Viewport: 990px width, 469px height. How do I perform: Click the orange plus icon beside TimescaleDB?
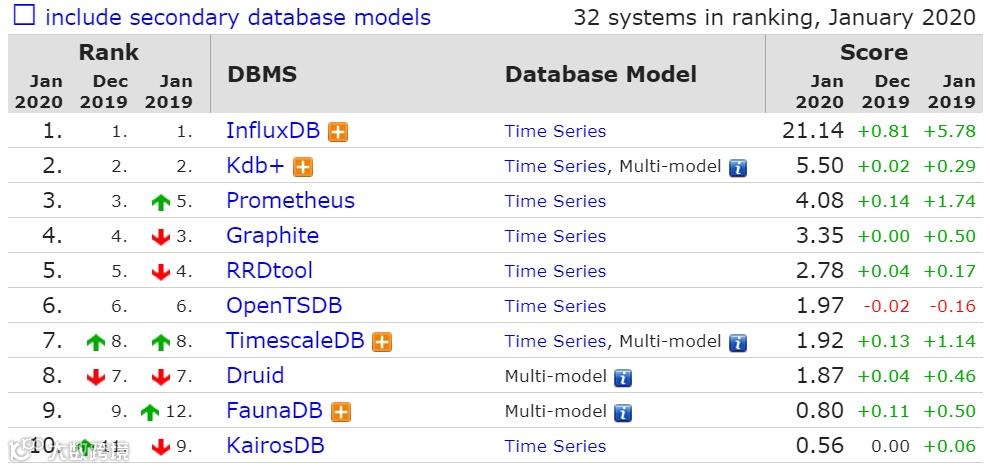pos(381,342)
